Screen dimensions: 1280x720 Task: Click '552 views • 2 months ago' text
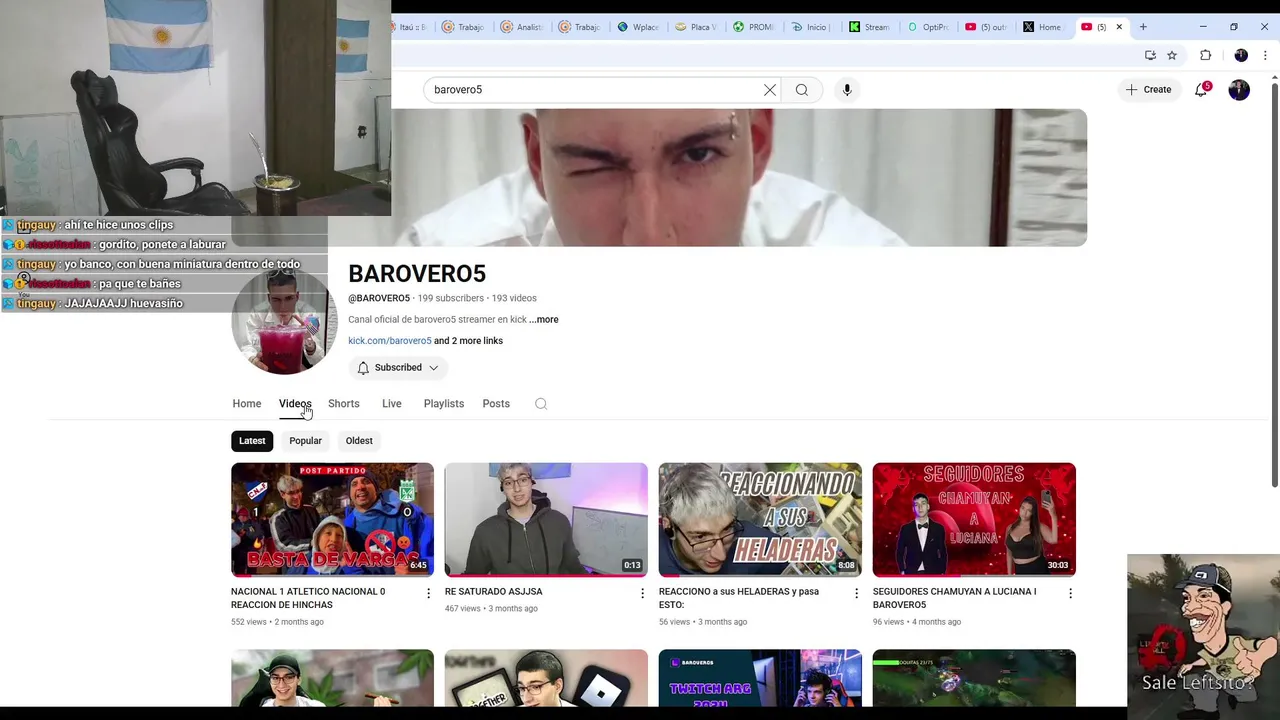277,622
